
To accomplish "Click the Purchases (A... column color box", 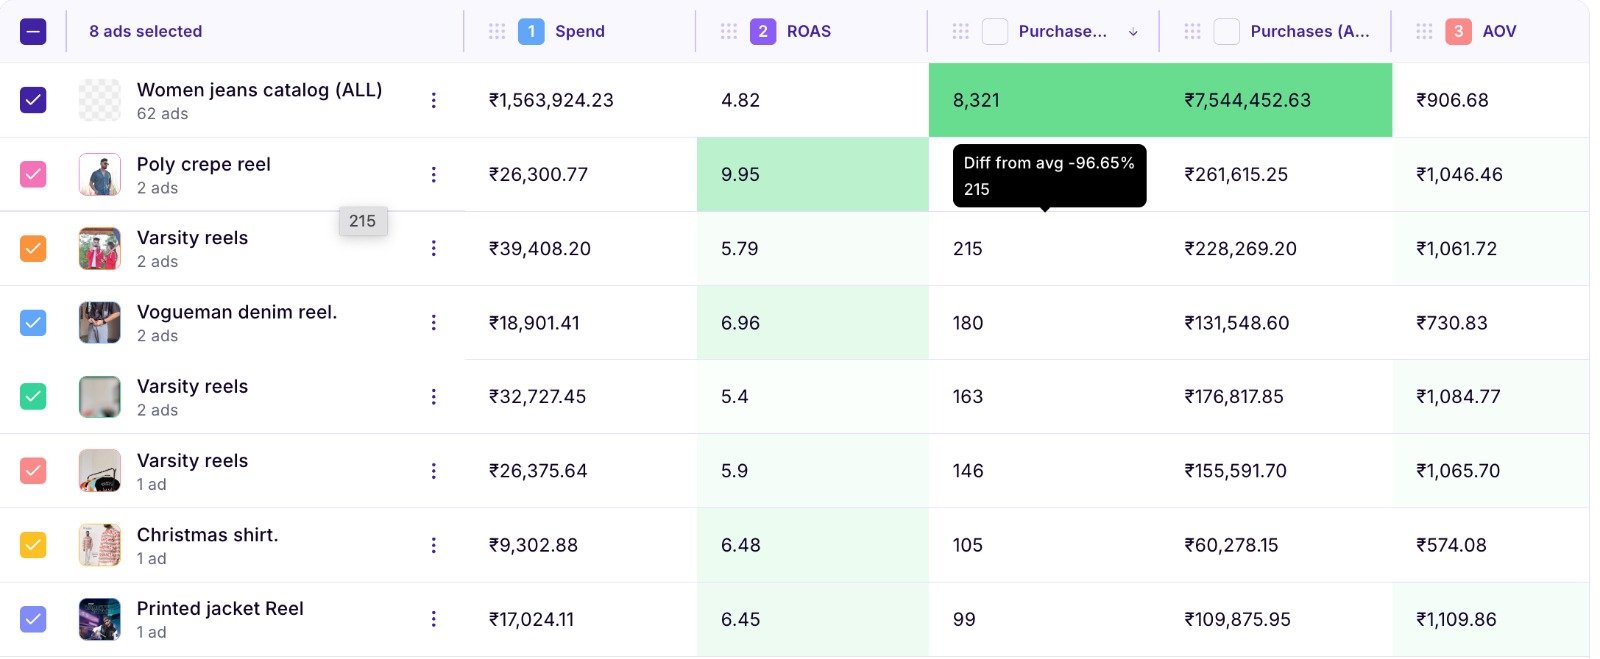I will 1226,32.
